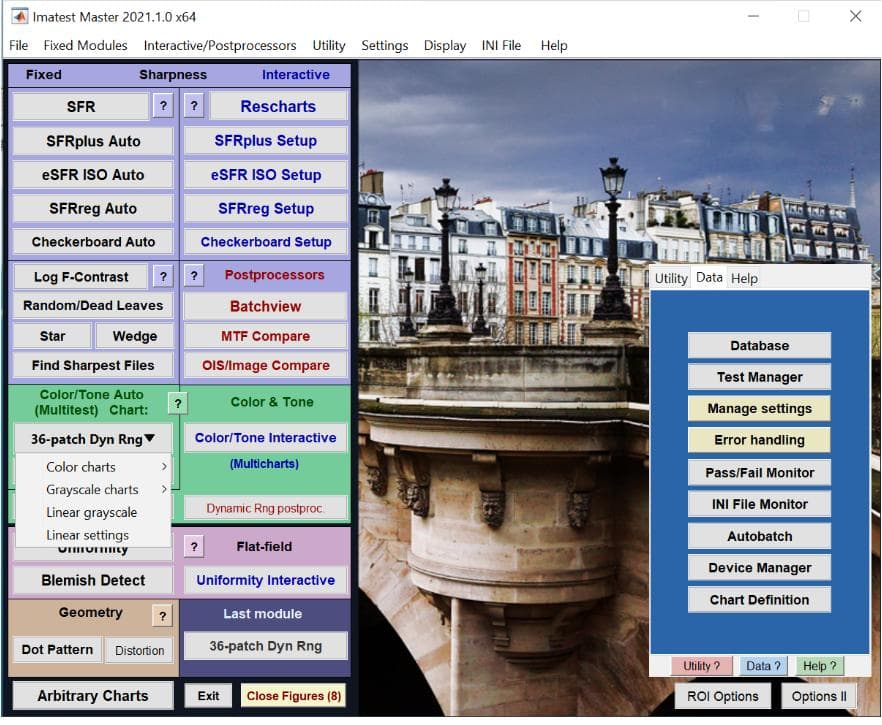882x725 pixels.
Task: Switch to the Help tab in side panel
Action: pyautogui.click(x=744, y=278)
